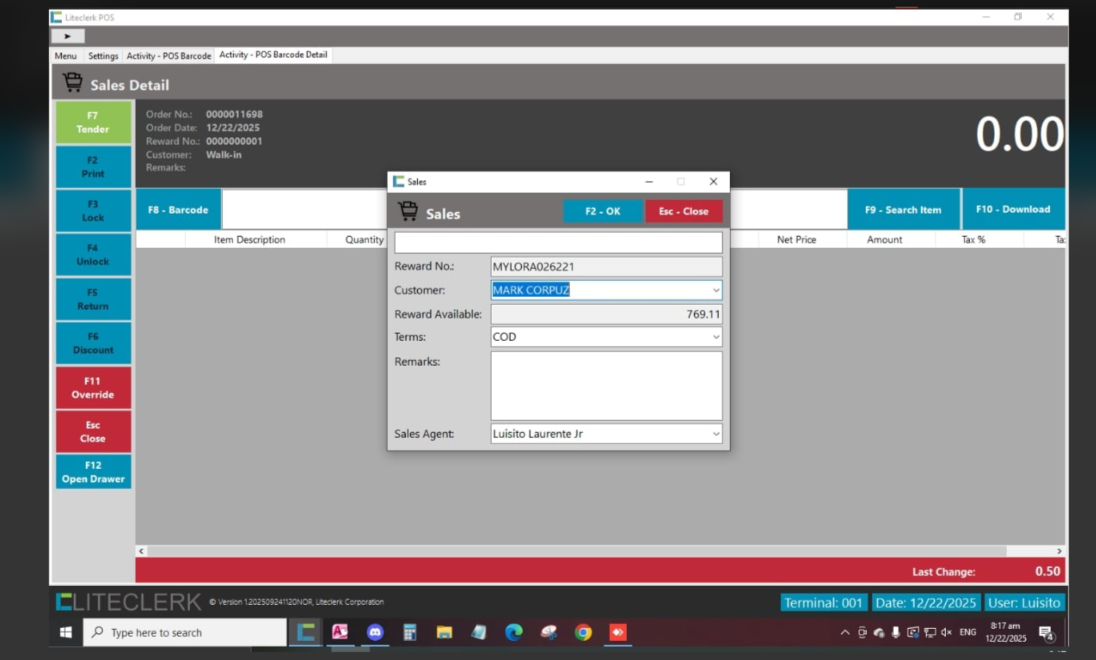This screenshot has height=660, width=1096.
Task: Expand the Customer dropdown
Action: click(x=716, y=291)
